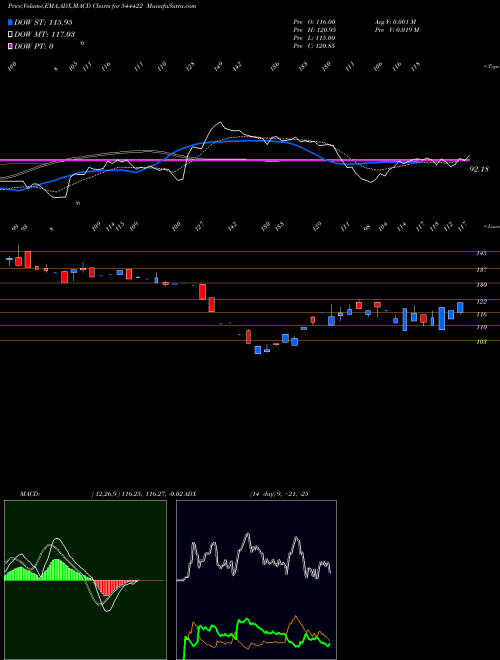Click the 92.18 EMA value label

tap(479, 170)
